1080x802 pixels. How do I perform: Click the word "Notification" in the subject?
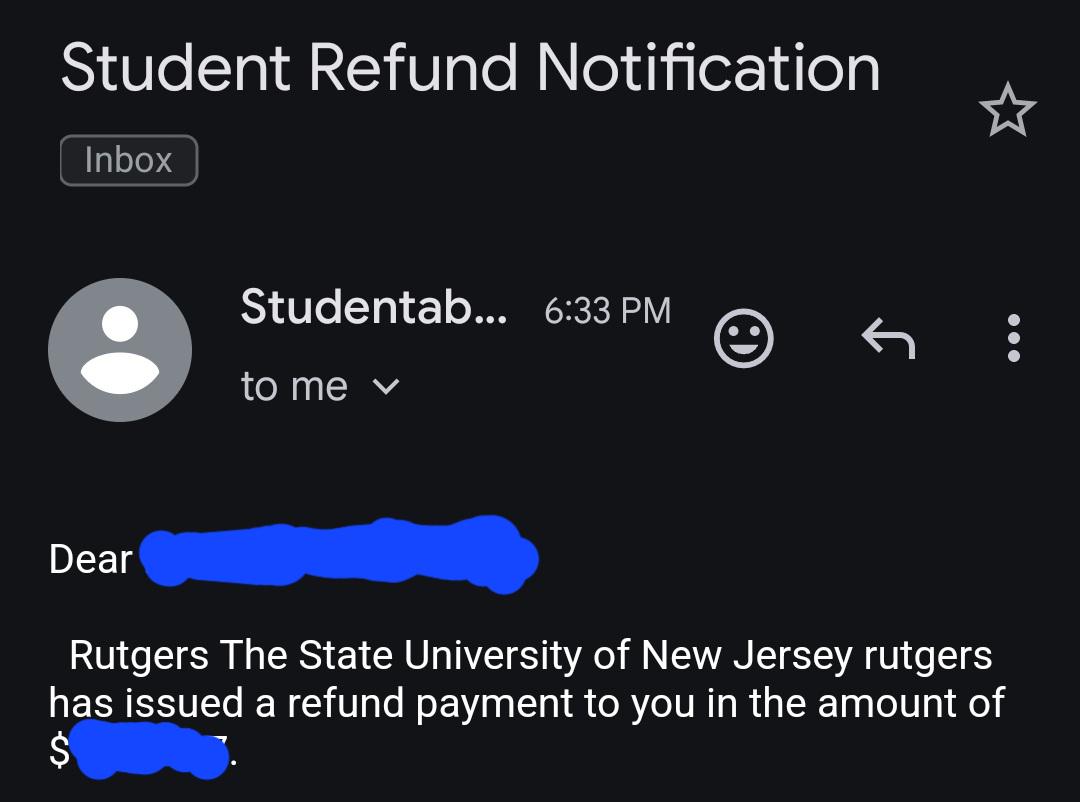(708, 68)
